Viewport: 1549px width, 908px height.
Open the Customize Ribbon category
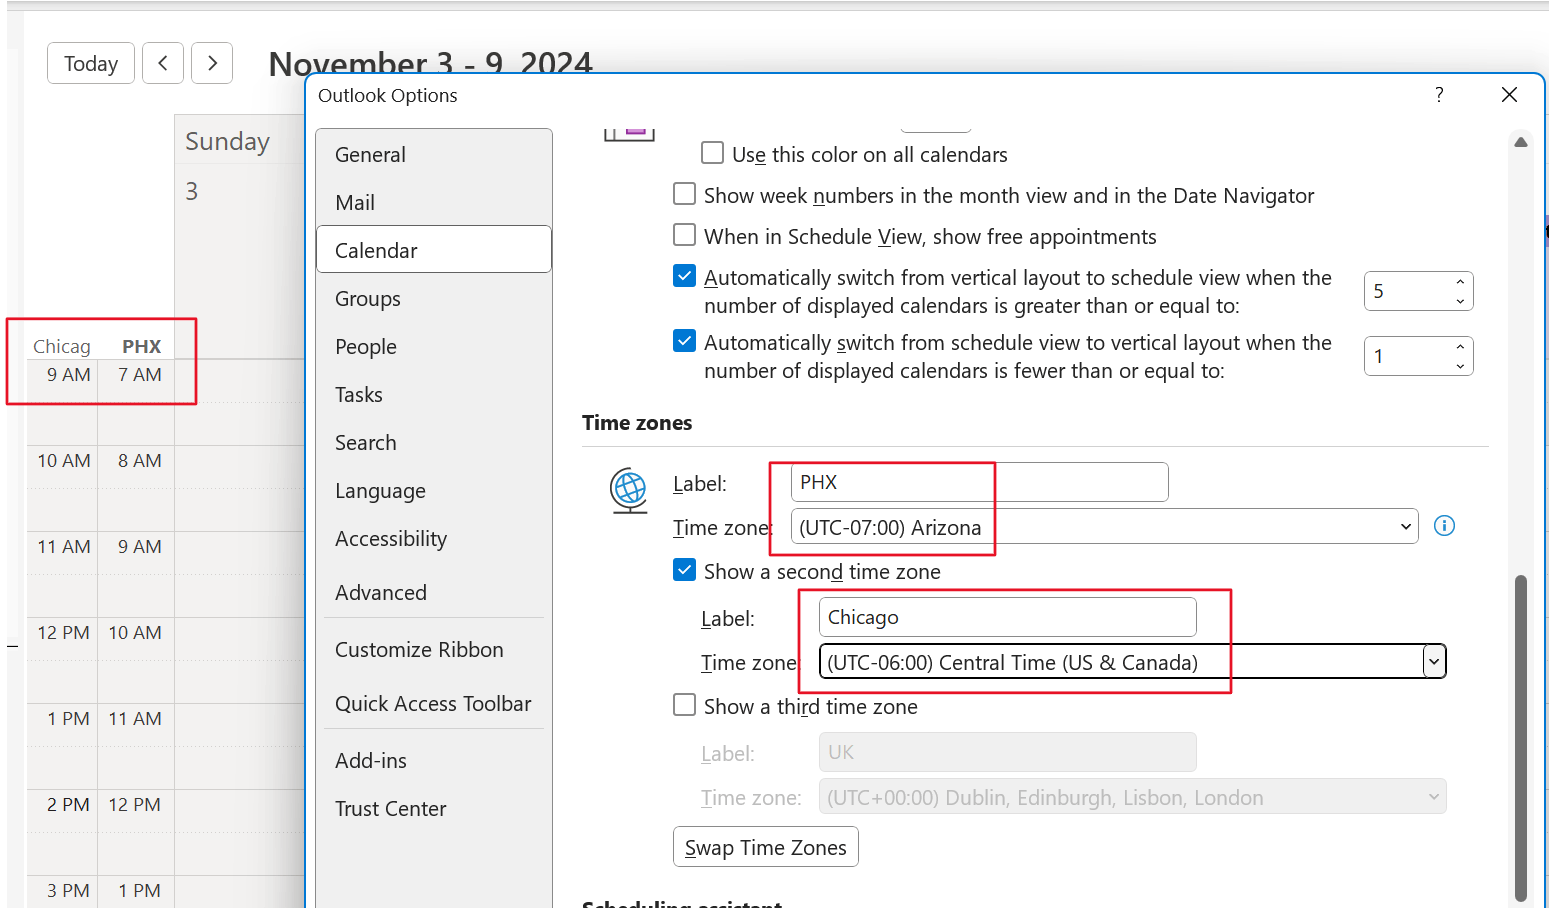(434, 650)
